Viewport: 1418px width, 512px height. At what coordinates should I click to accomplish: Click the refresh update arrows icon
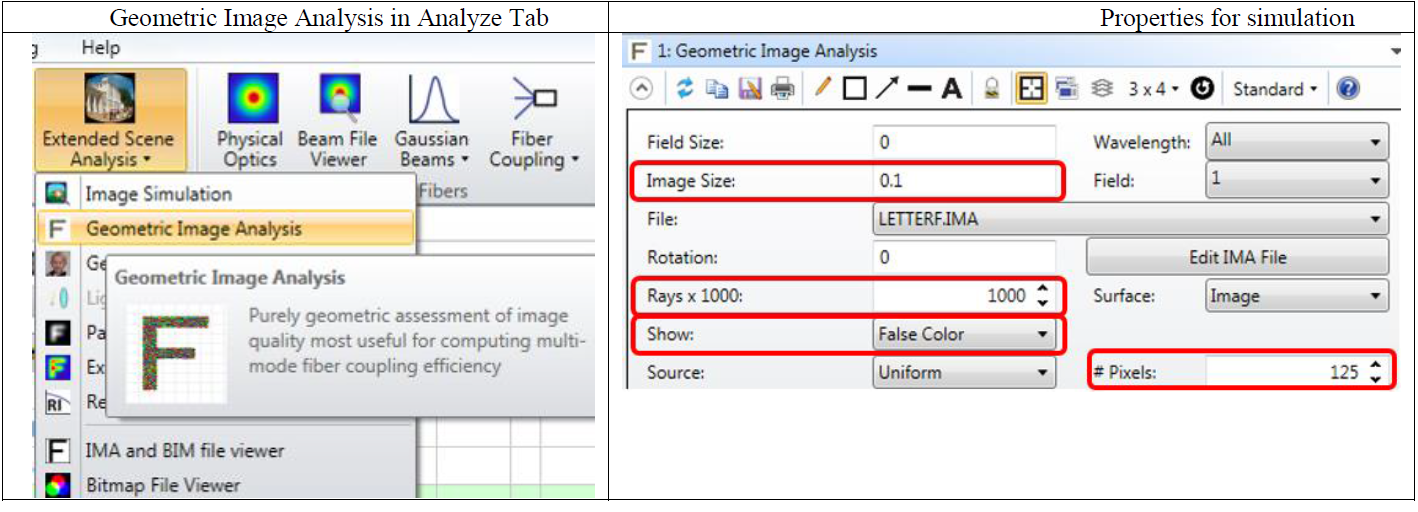point(685,89)
